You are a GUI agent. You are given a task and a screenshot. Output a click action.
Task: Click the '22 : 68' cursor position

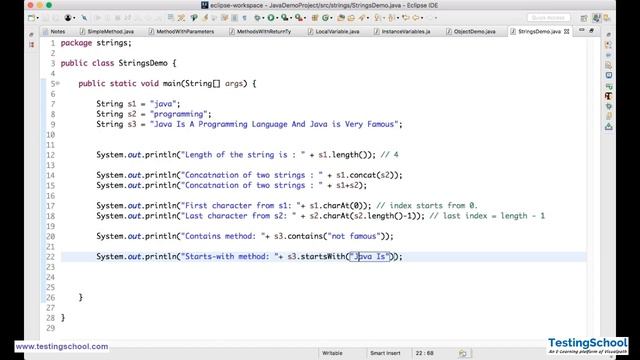pyautogui.click(x=424, y=353)
